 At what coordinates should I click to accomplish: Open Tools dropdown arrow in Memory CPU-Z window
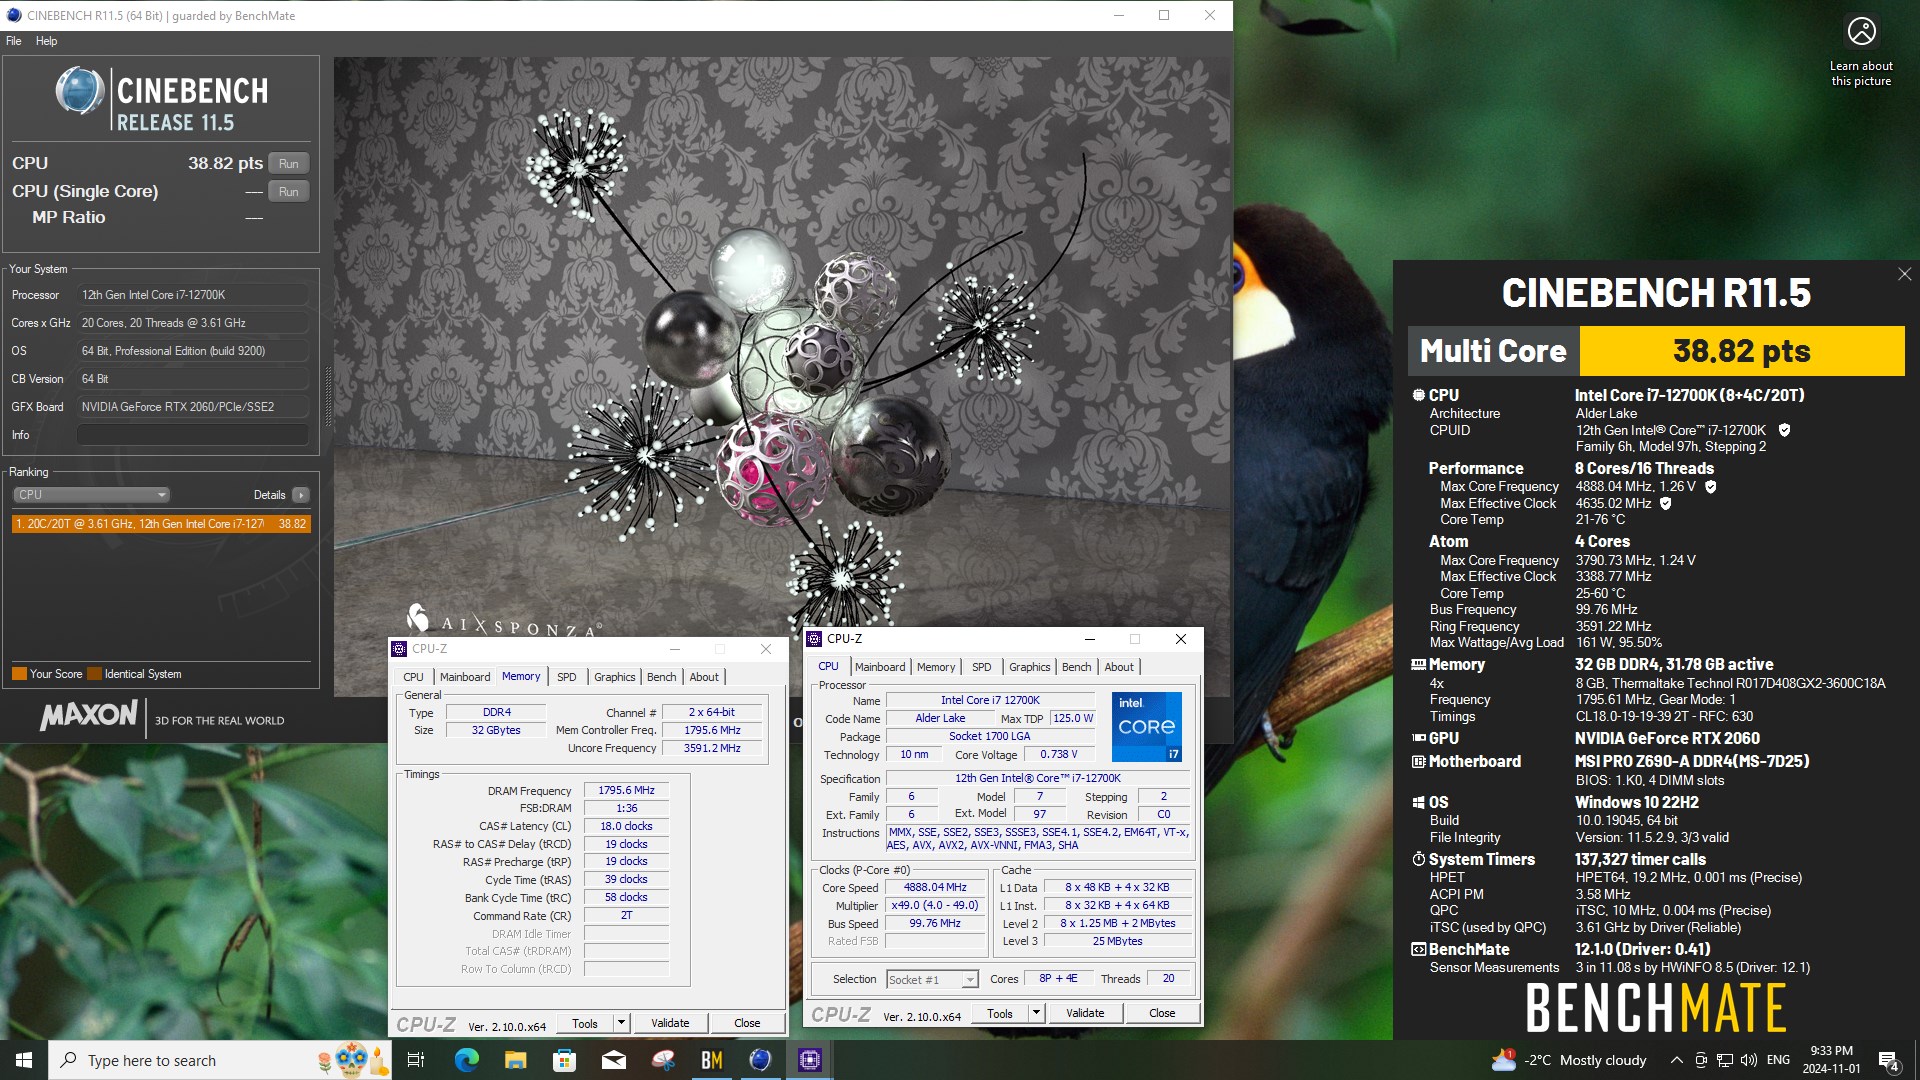[621, 1024]
